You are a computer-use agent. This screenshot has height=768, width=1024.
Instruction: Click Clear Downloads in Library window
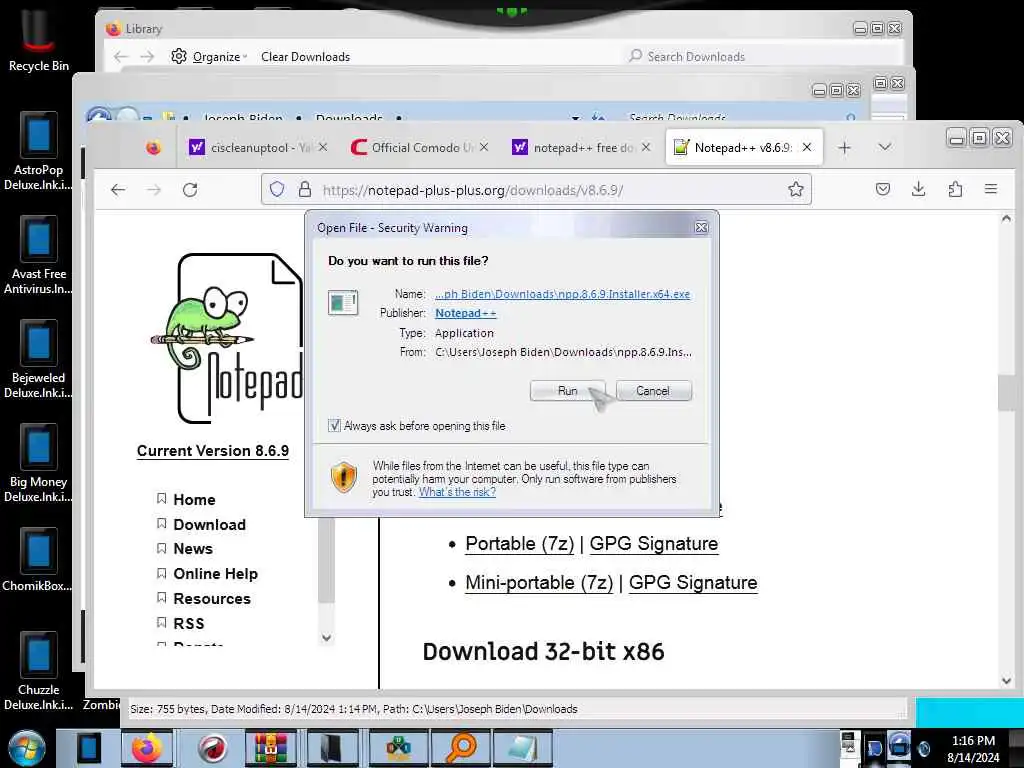tap(306, 57)
